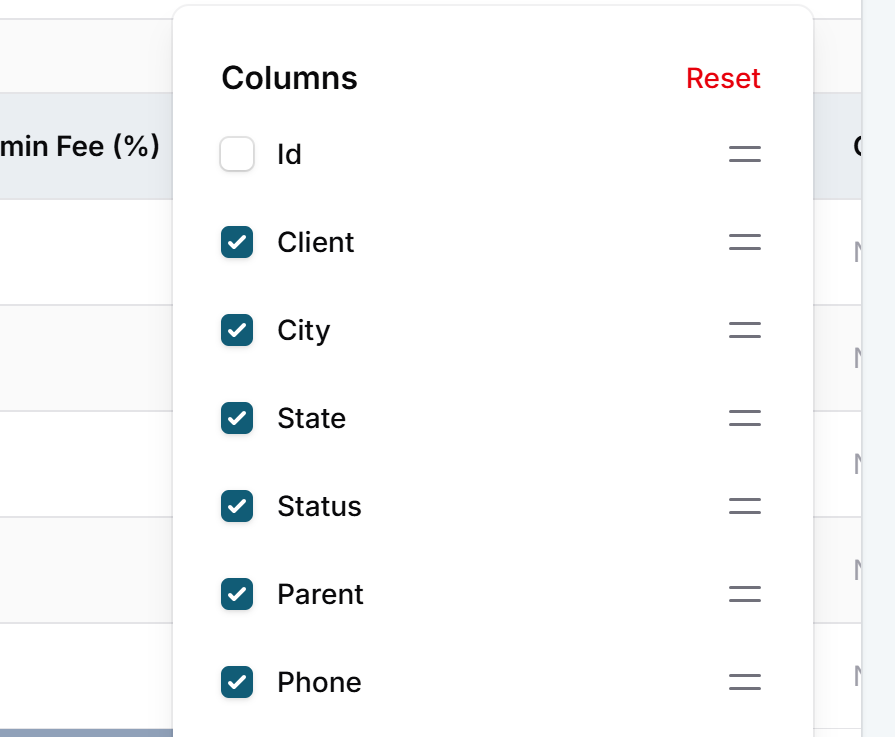
Task: Click the Parent label text
Action: 320,594
